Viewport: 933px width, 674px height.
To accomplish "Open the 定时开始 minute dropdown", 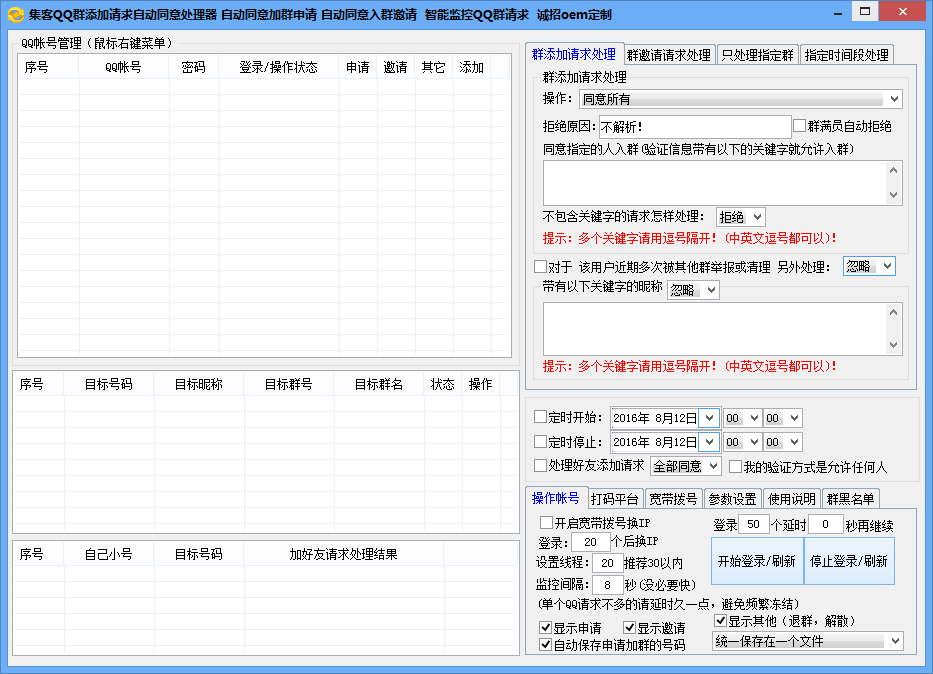I will click(782, 418).
